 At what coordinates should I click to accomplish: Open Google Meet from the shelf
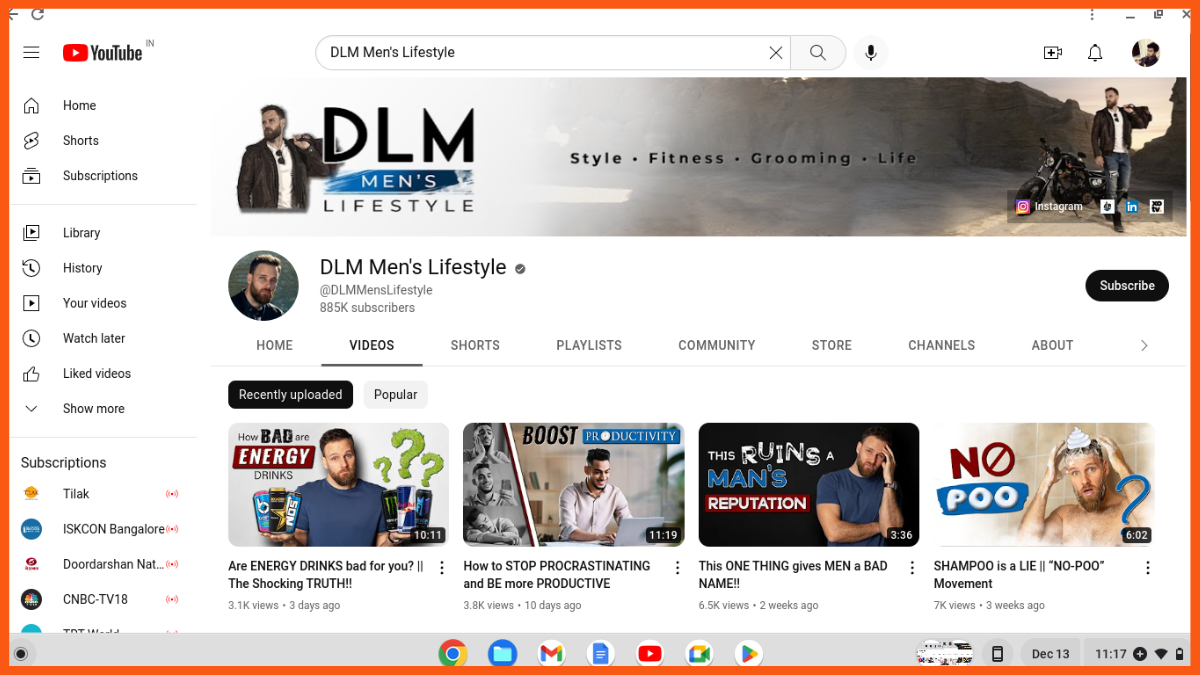coord(699,654)
